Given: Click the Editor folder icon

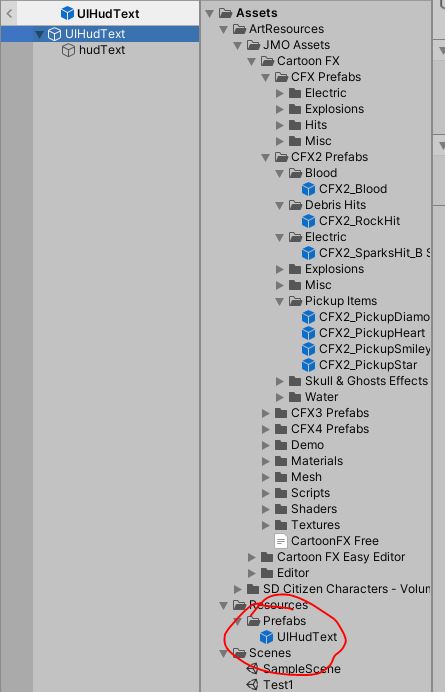Looking at the screenshot, I should pyautogui.click(x=267, y=573).
